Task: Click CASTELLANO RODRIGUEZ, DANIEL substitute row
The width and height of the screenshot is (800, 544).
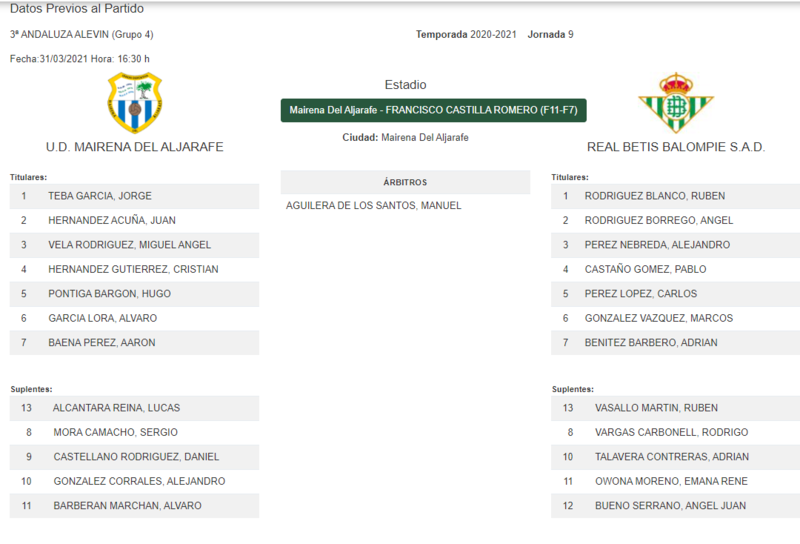Action: tap(134, 457)
